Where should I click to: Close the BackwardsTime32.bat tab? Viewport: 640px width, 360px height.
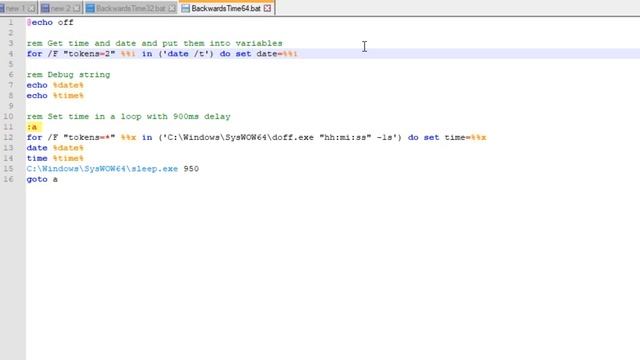(172, 8)
